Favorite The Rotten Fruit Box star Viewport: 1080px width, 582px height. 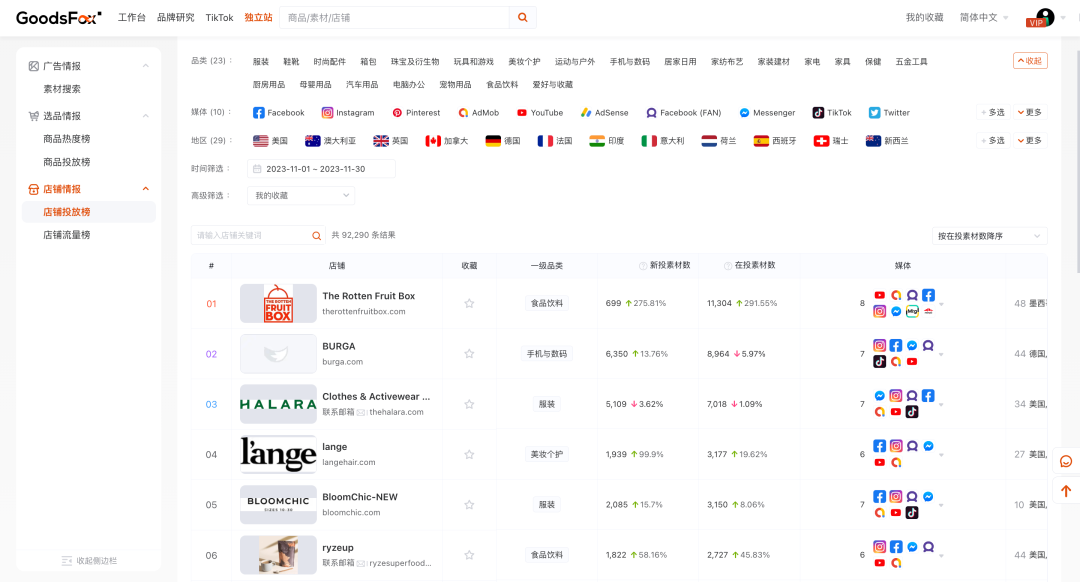click(x=469, y=303)
